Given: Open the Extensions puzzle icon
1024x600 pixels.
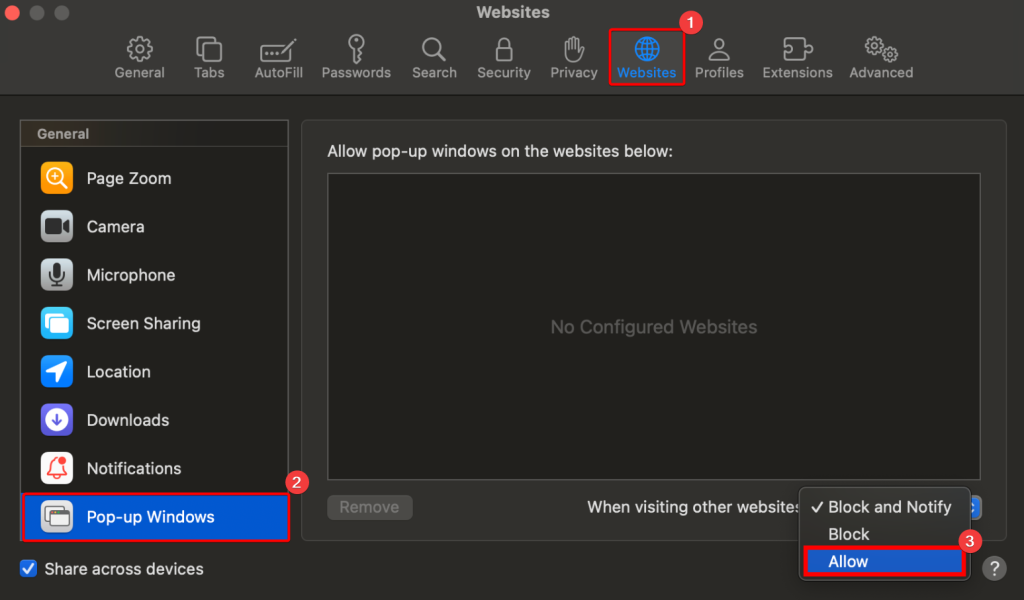Looking at the screenshot, I should 797,55.
